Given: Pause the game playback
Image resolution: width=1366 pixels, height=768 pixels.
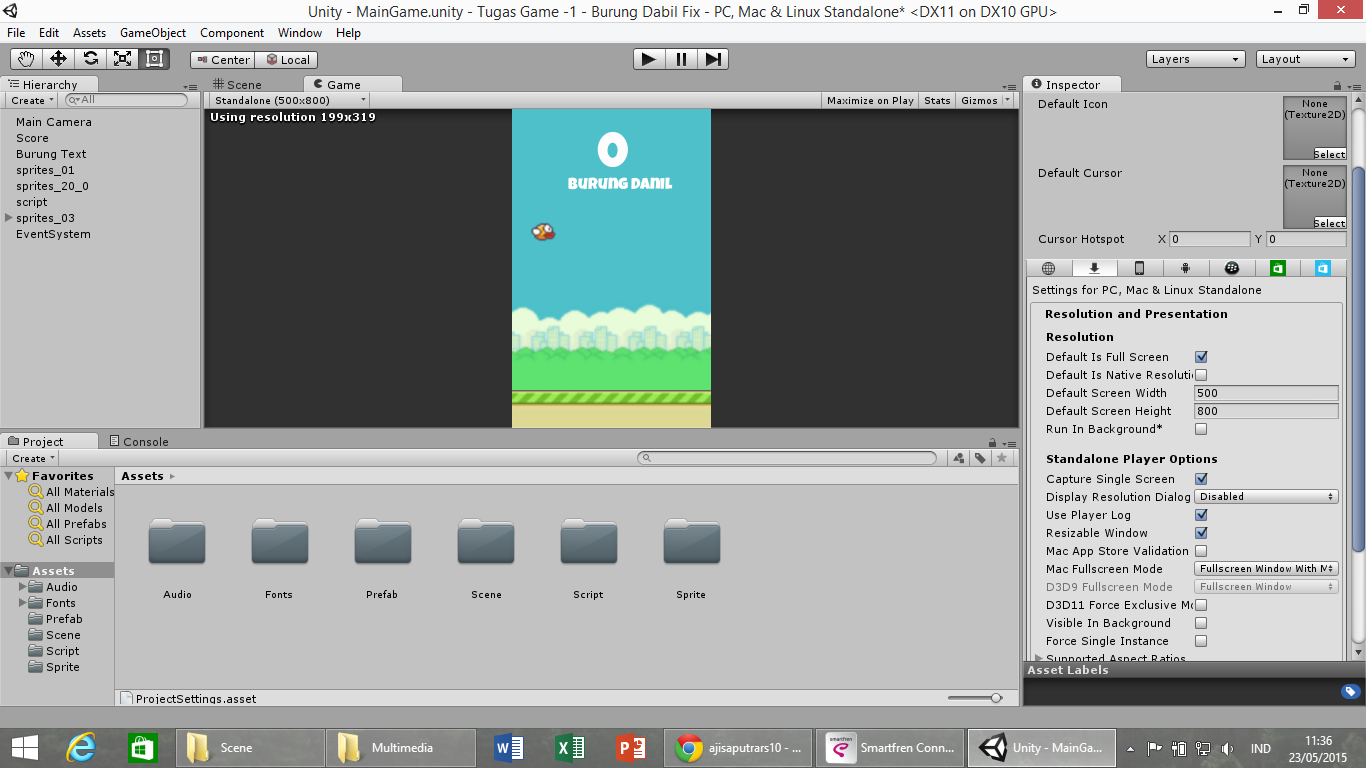Looking at the screenshot, I should click(681, 59).
